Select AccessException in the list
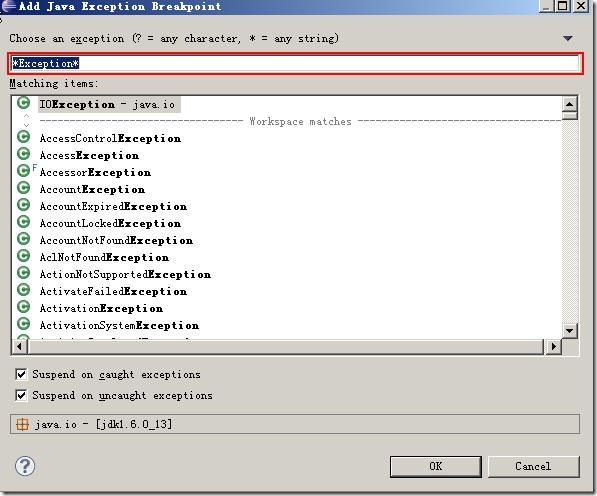The width and height of the screenshot is (597, 496). [89, 155]
